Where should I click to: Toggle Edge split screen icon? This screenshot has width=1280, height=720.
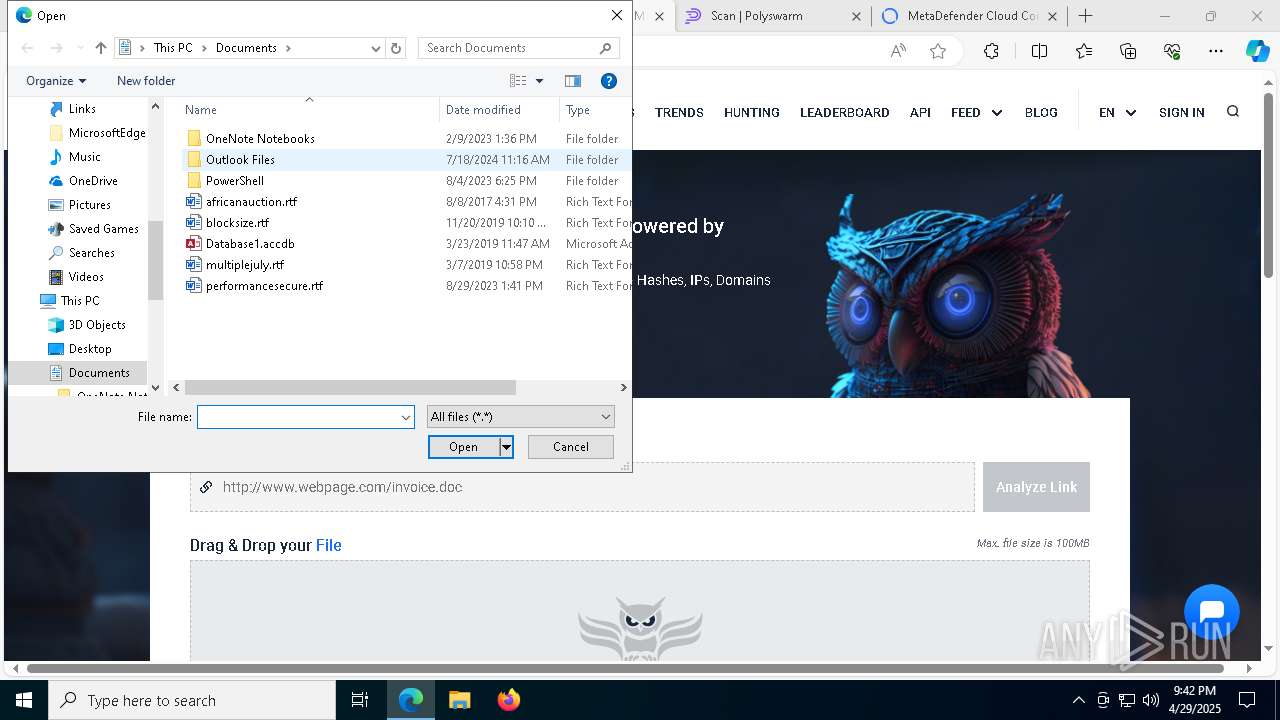pos(1039,51)
